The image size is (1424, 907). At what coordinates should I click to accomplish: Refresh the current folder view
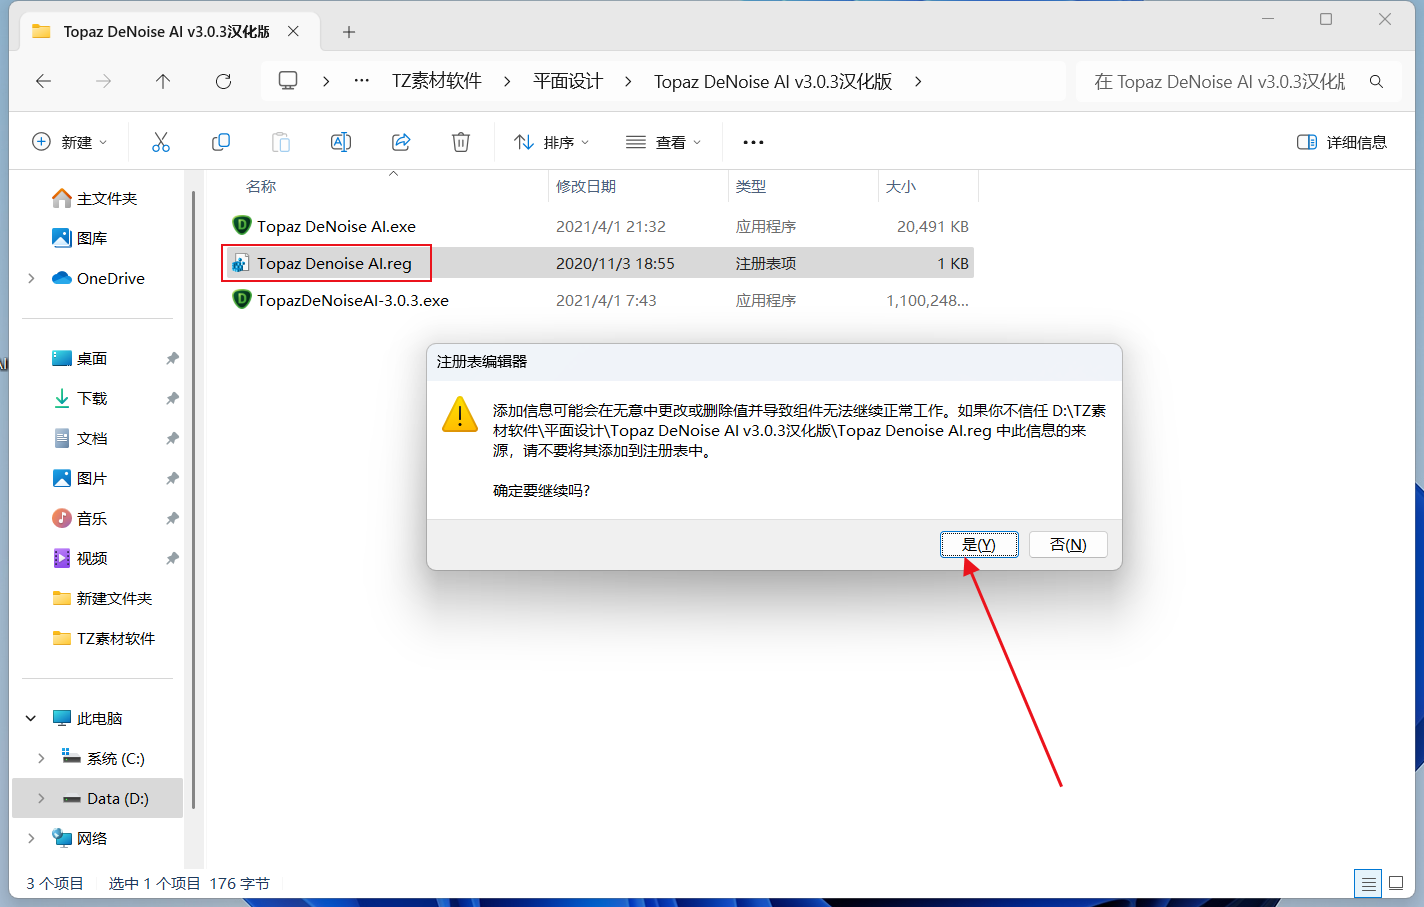(223, 81)
